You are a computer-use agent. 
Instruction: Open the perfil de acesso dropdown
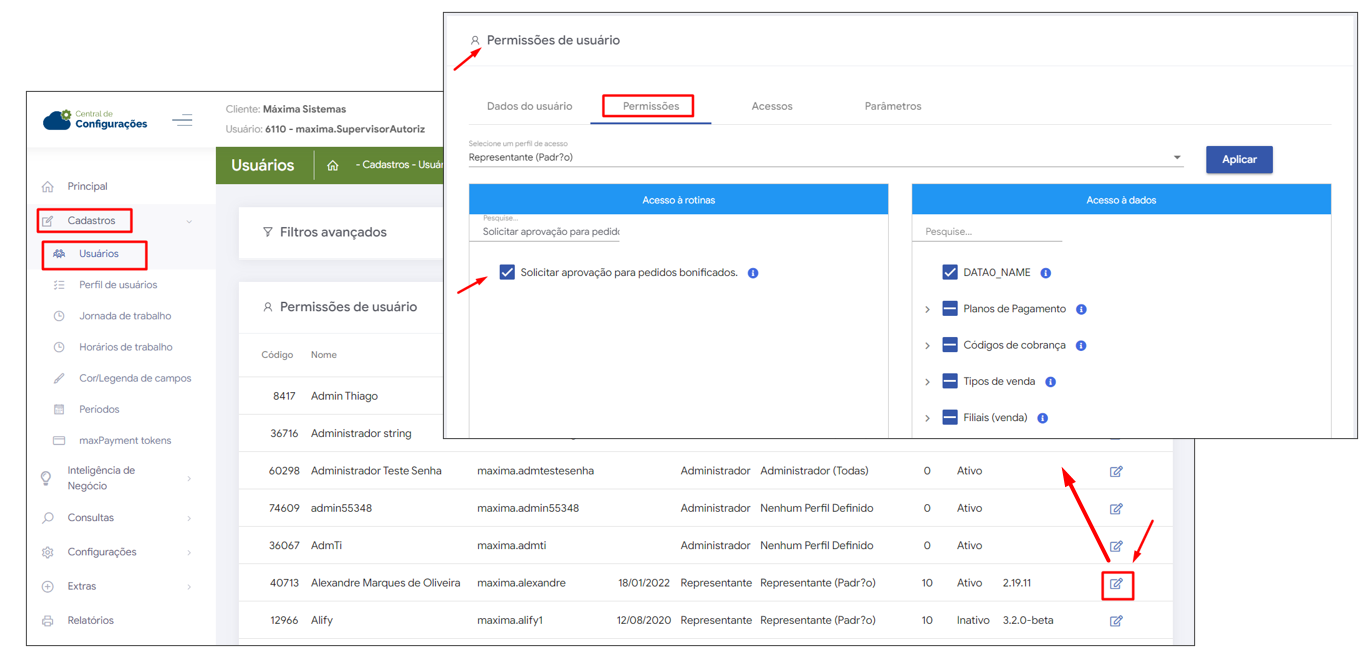point(1177,158)
